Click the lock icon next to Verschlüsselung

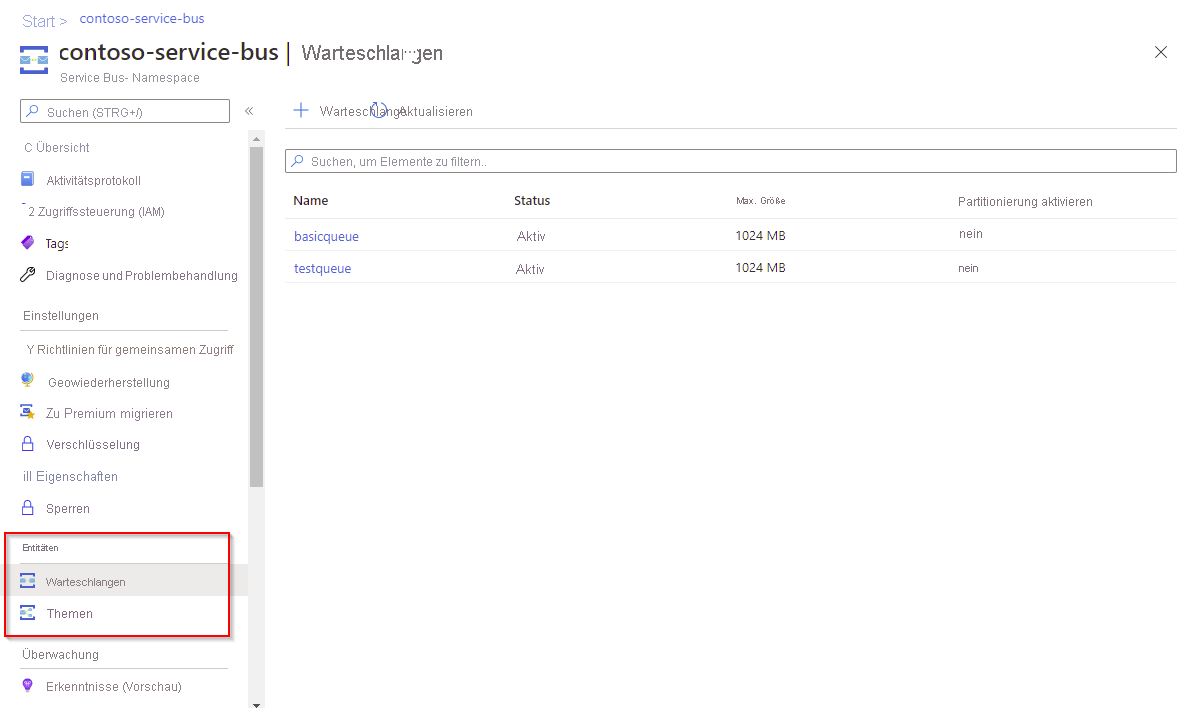coord(27,443)
